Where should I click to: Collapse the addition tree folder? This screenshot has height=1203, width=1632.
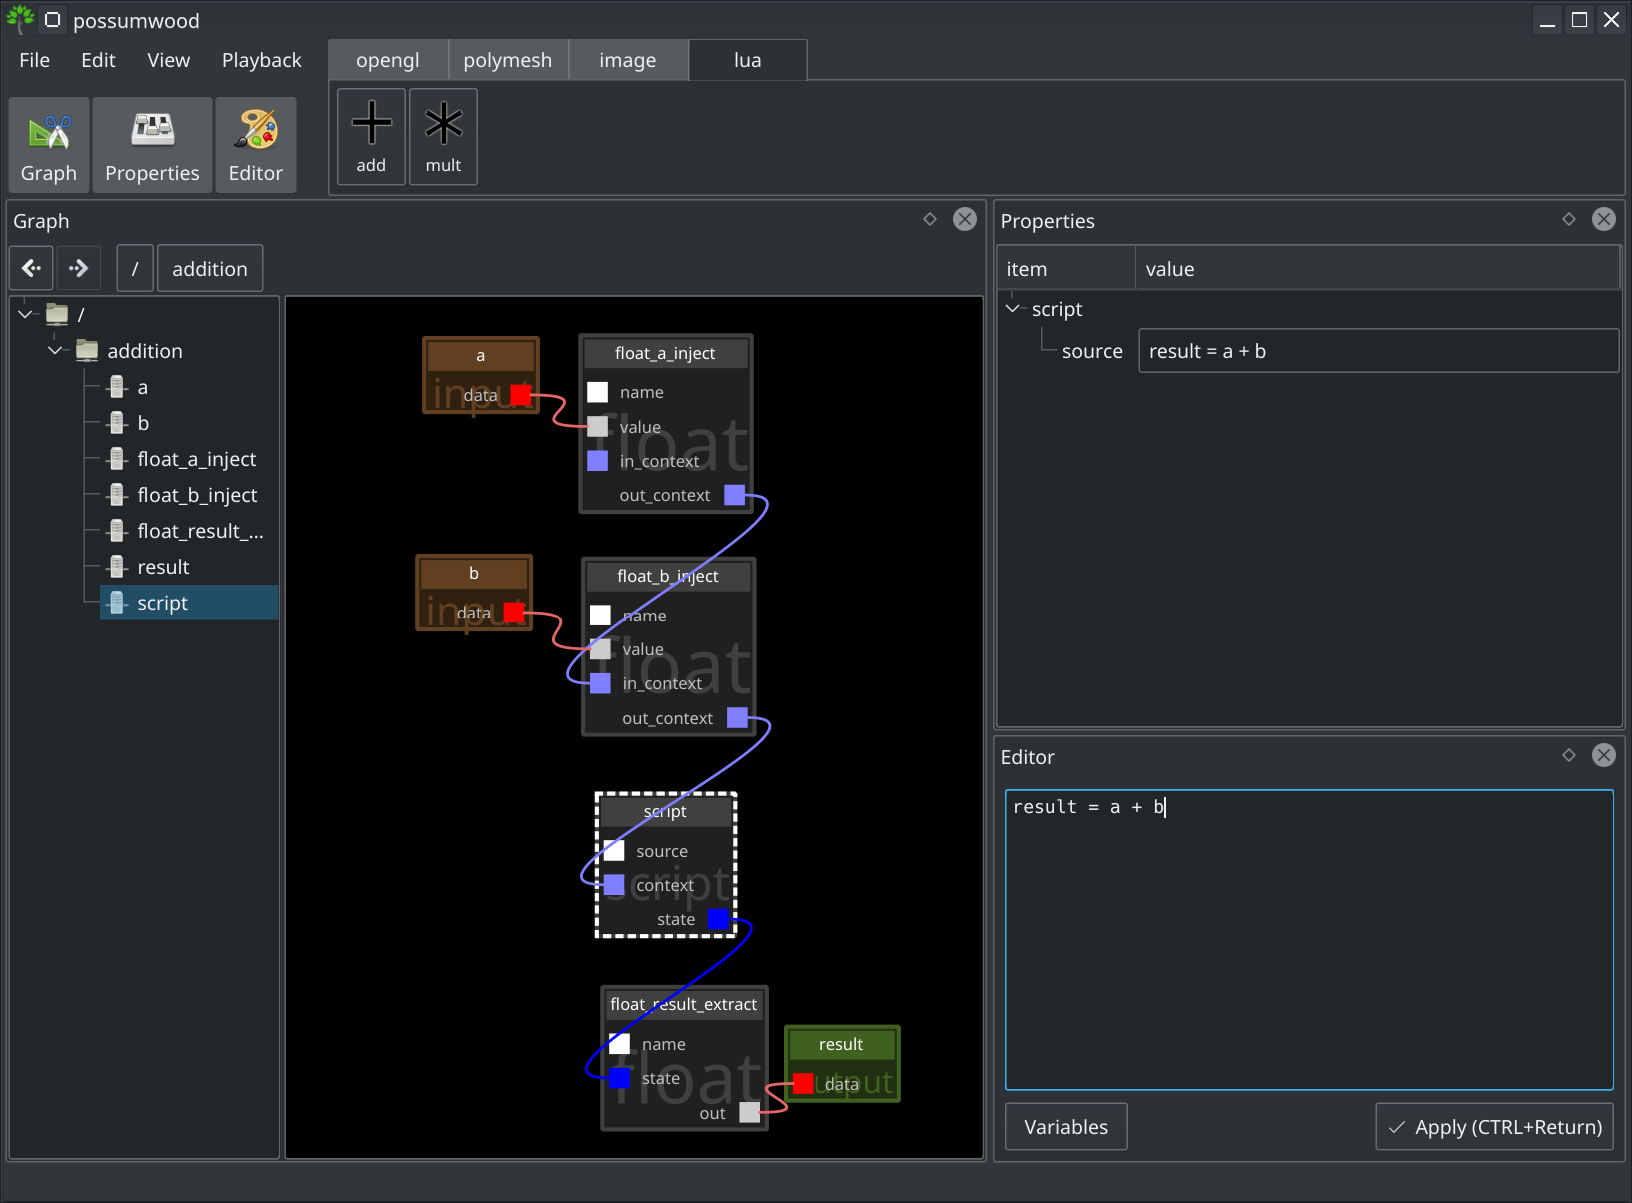click(x=55, y=350)
